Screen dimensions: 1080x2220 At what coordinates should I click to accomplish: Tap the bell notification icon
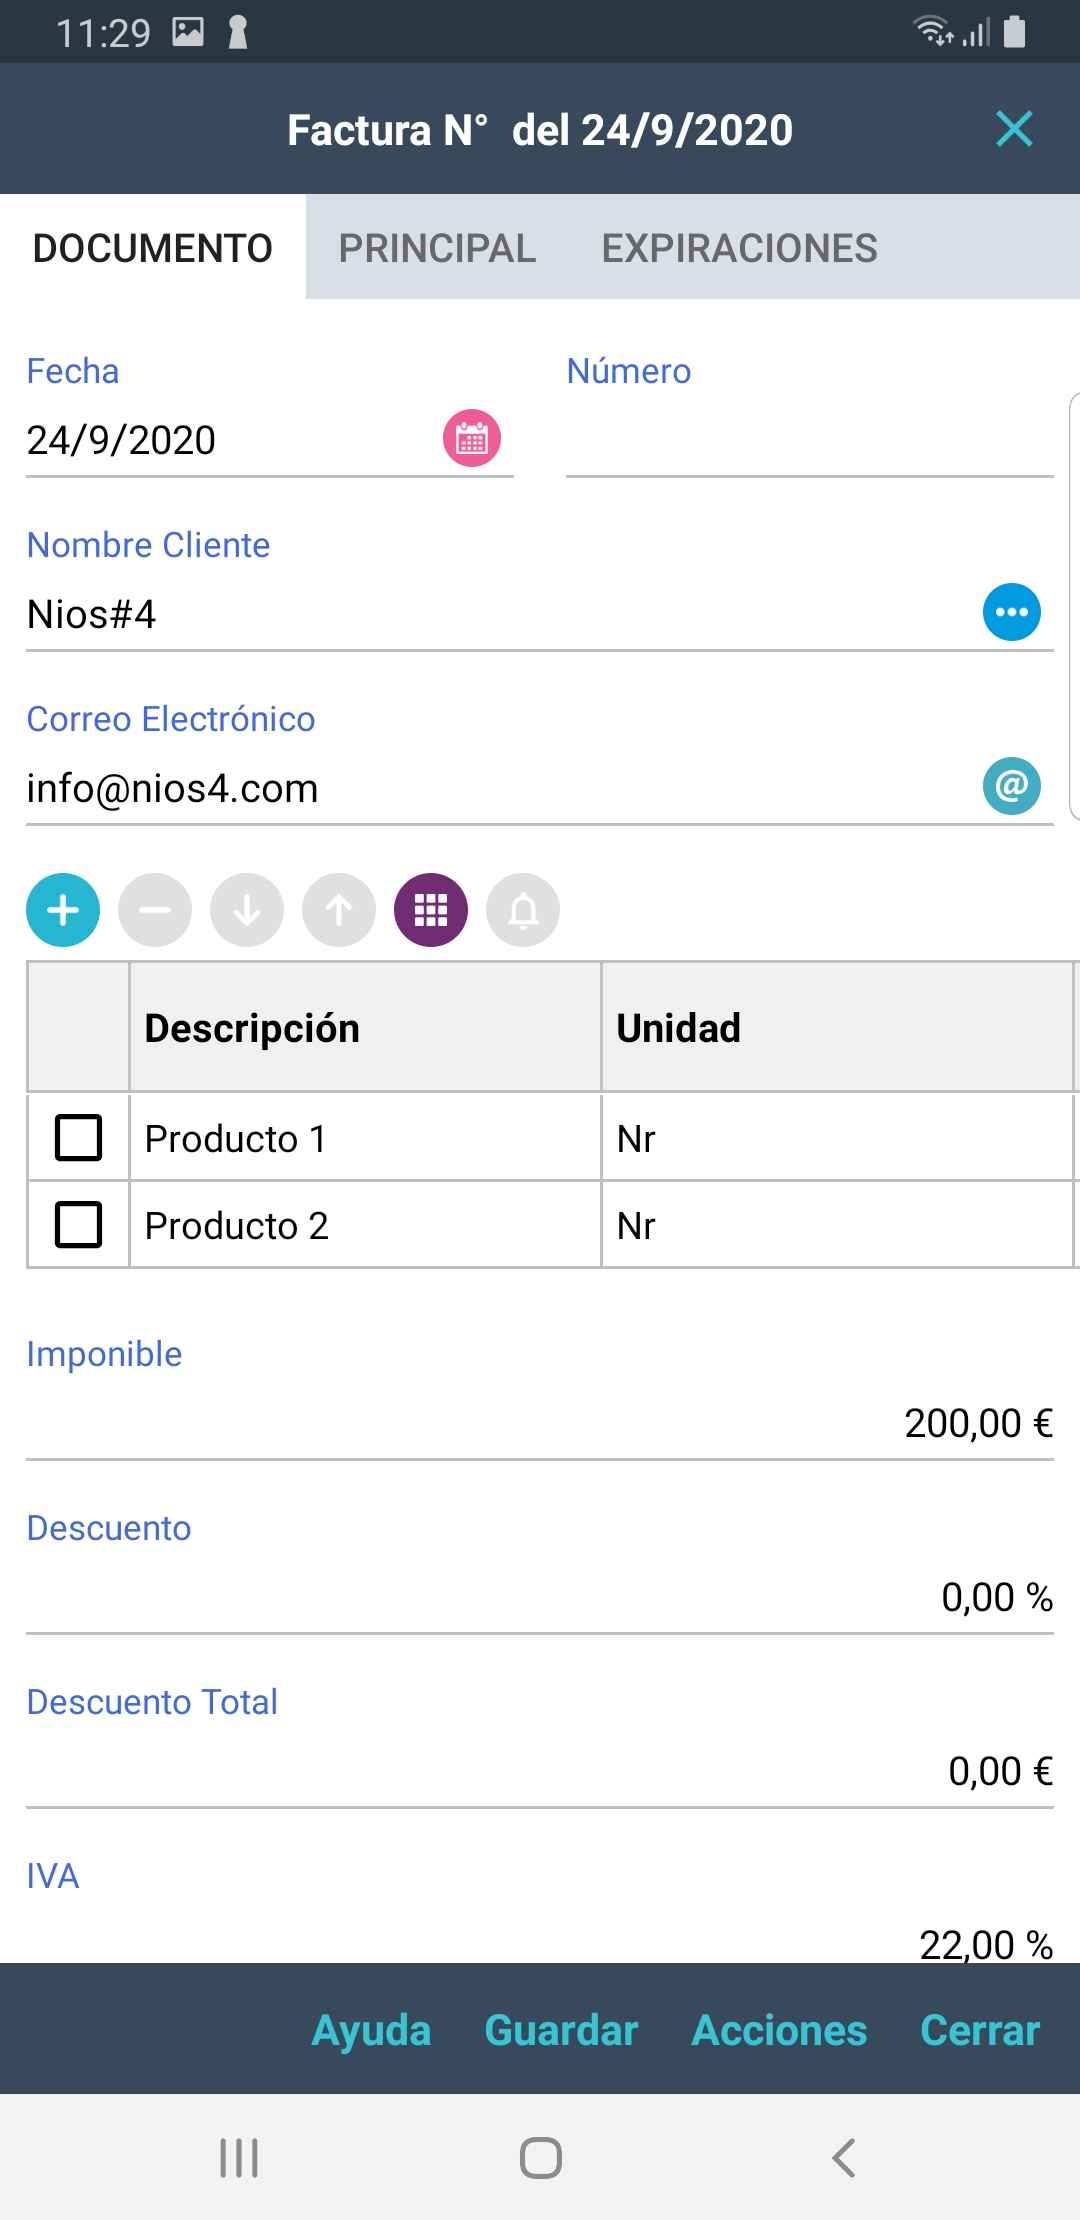(523, 910)
